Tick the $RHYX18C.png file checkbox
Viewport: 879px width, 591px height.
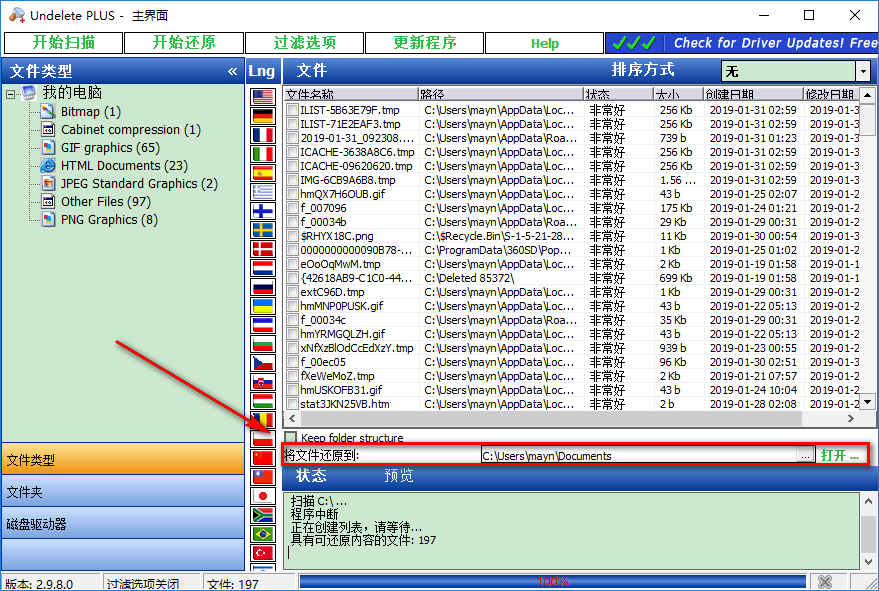coord(292,236)
